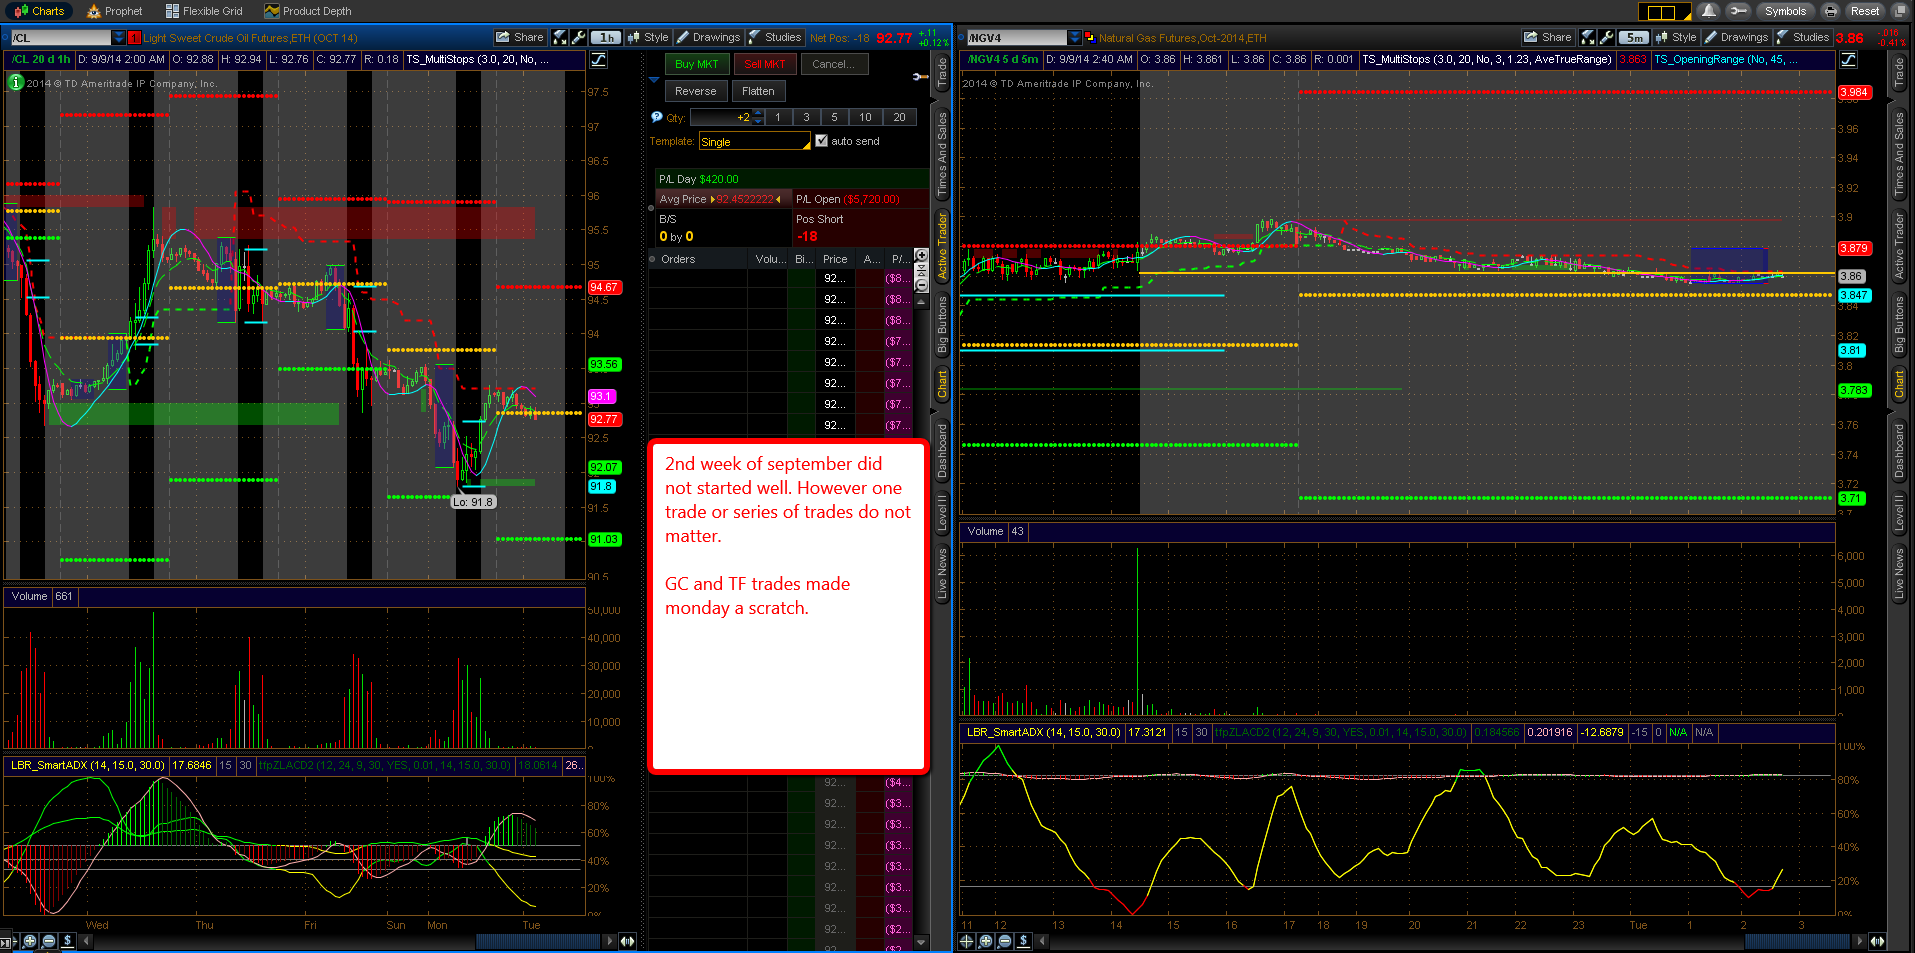Viewport: 1915px width, 953px height.
Task: Set order quantity preset to 5
Action: coord(834,117)
